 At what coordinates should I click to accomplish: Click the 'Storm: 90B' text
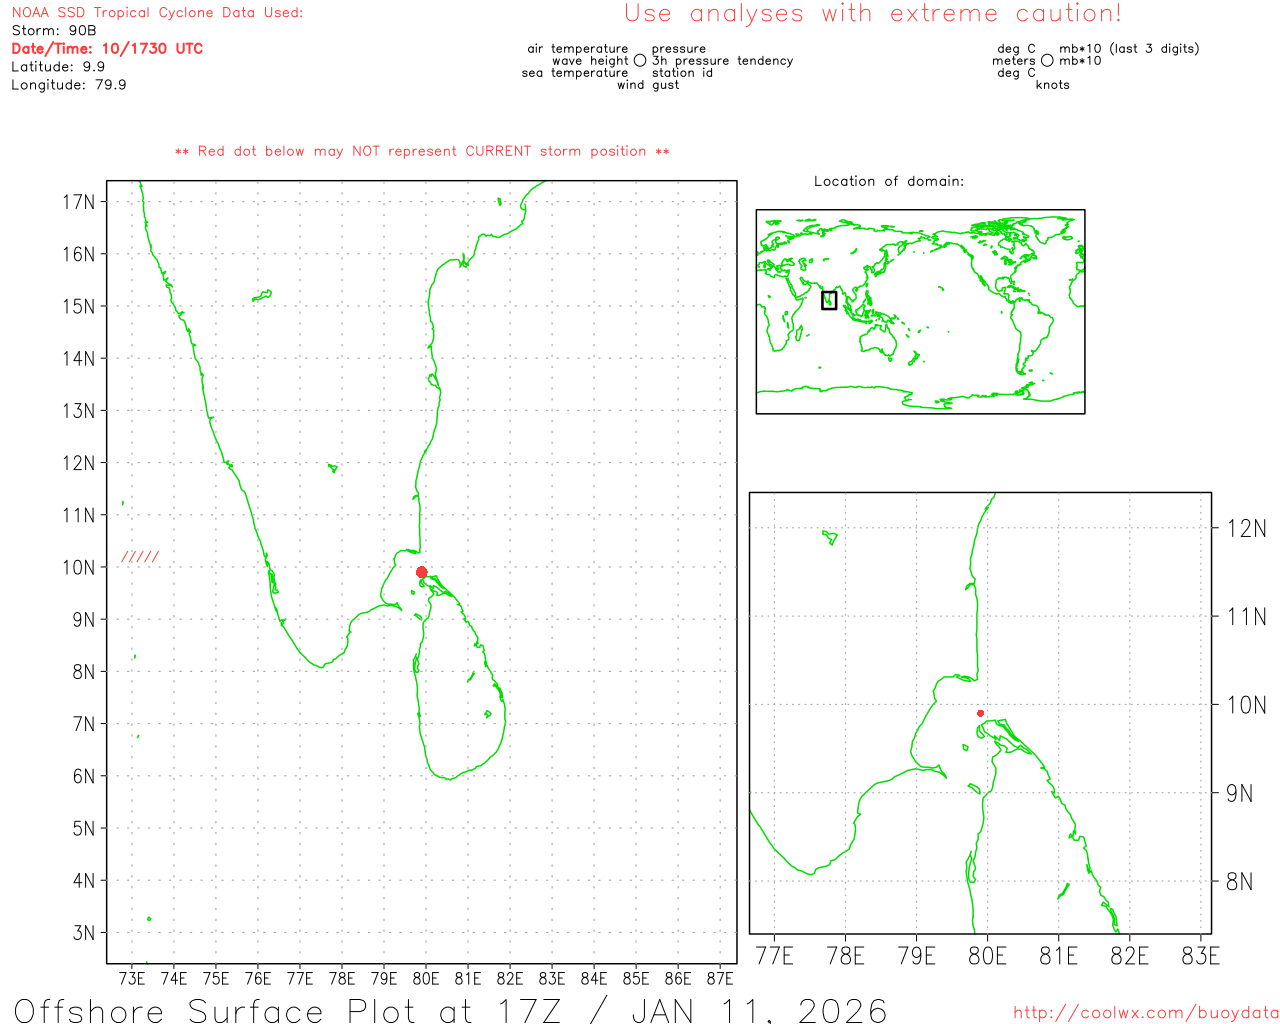pos(54,30)
